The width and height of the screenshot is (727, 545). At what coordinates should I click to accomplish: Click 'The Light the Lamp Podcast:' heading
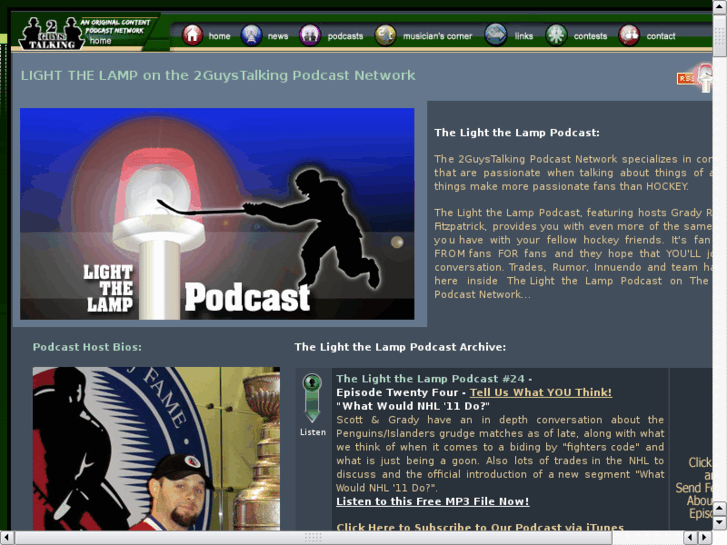(x=517, y=133)
